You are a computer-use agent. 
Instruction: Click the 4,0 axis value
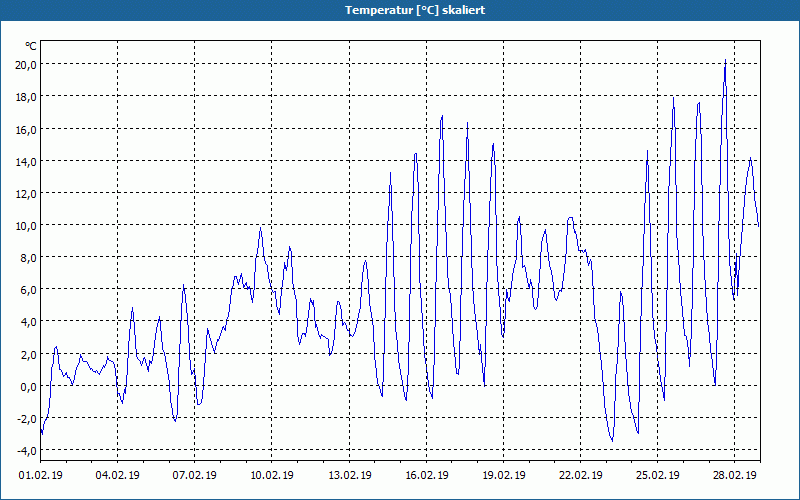point(28,322)
